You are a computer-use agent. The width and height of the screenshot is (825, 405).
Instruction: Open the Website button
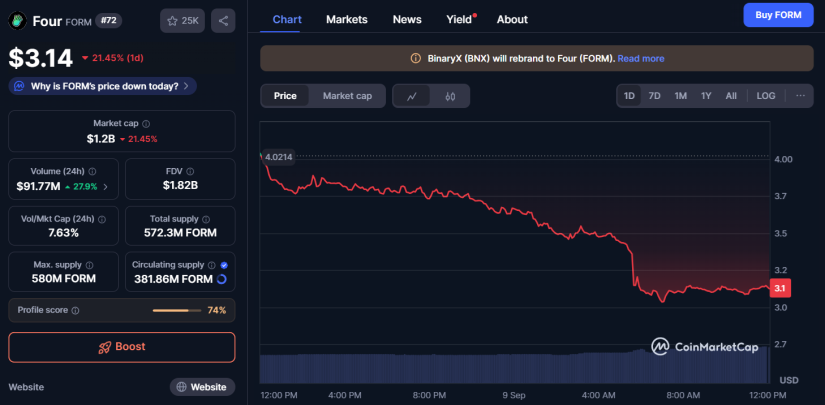pyautogui.click(x=203, y=387)
